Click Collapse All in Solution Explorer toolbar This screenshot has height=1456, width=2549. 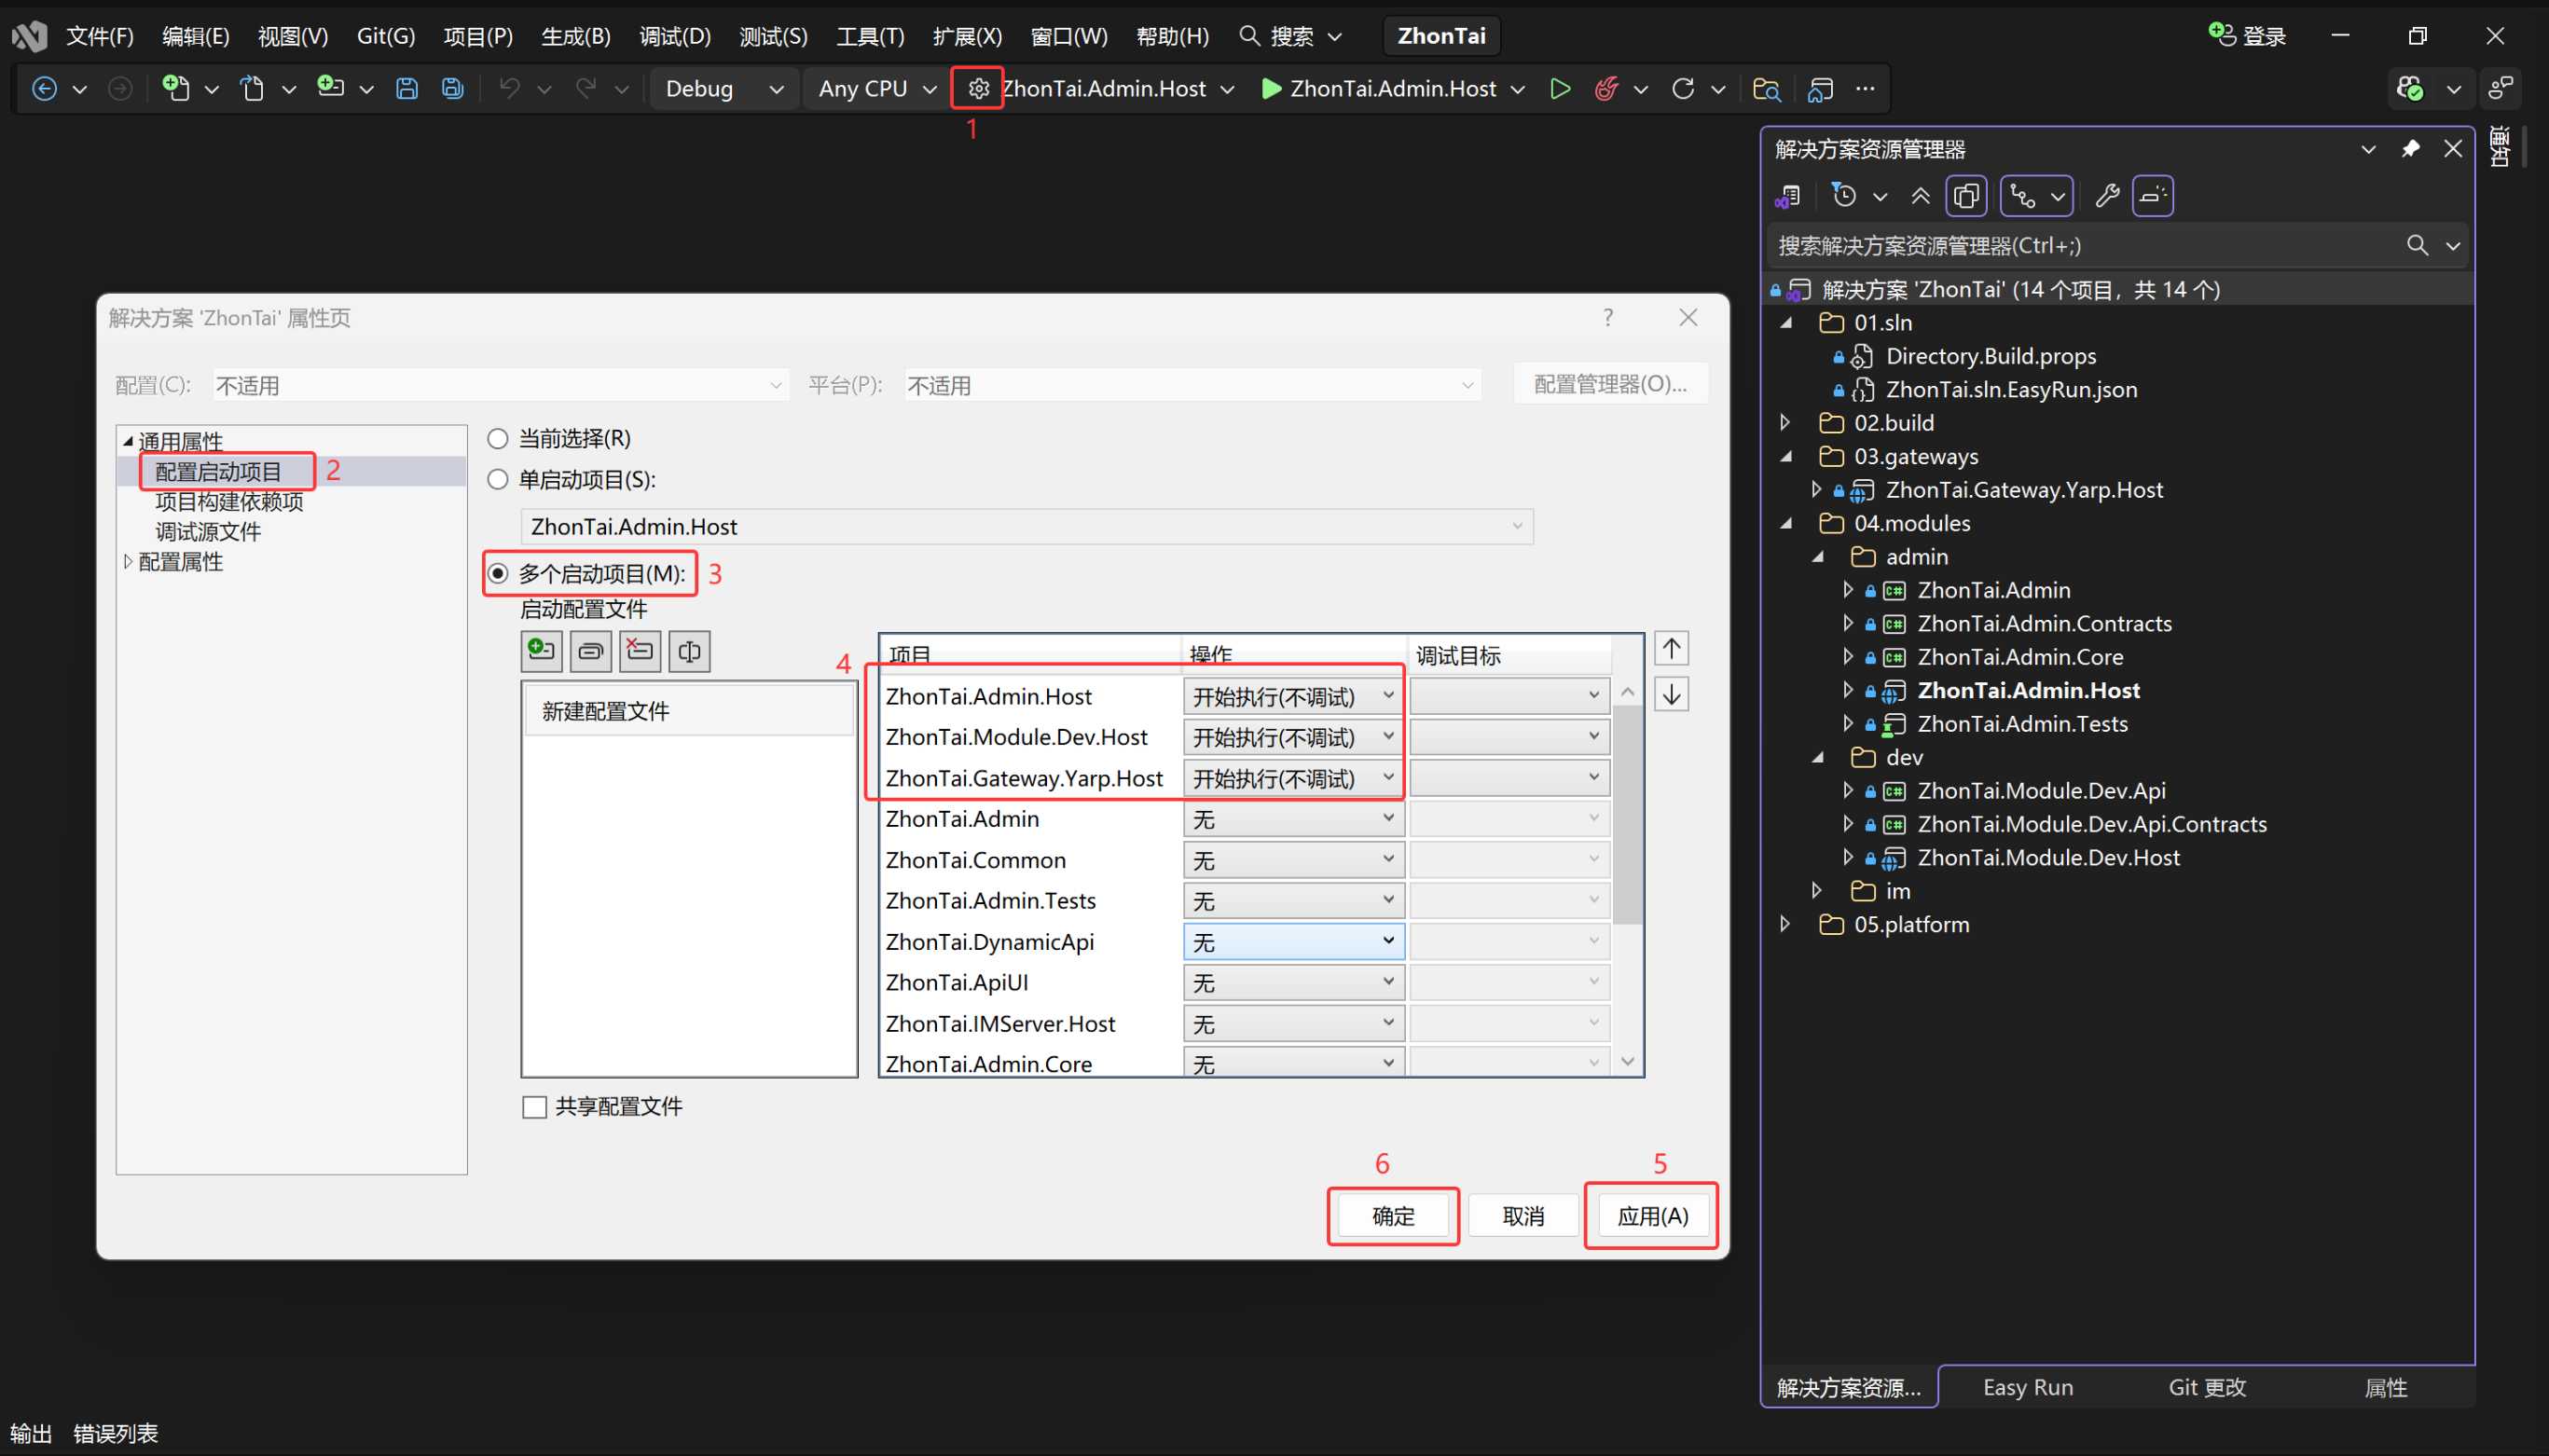tap(1920, 196)
